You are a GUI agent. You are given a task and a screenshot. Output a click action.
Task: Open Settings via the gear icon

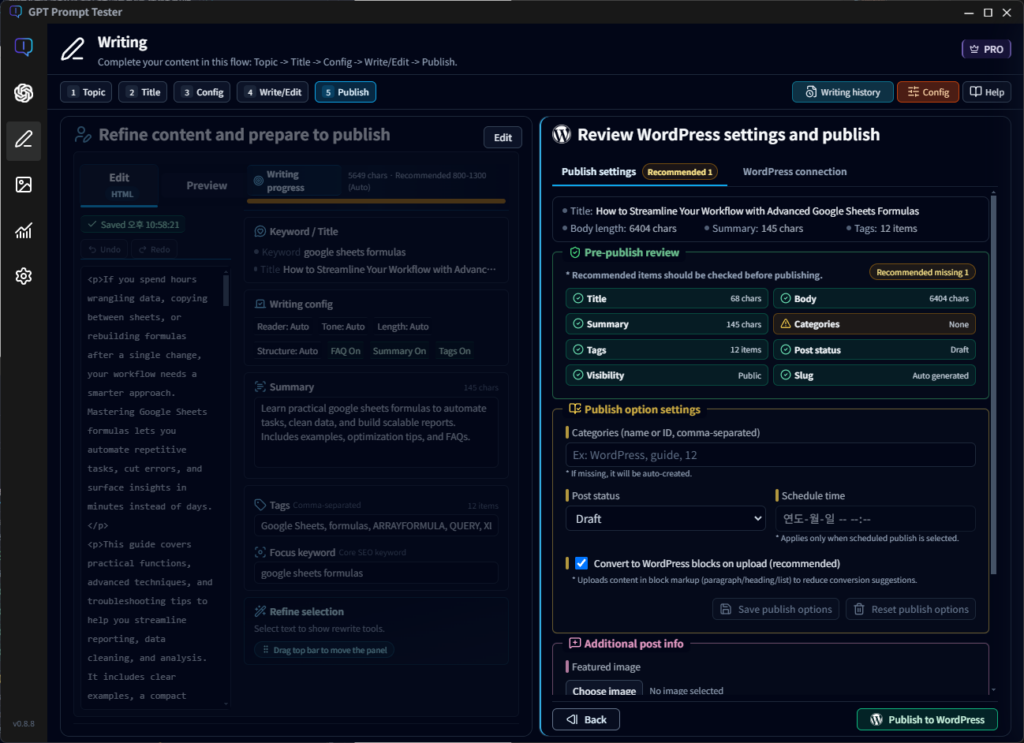(23, 276)
